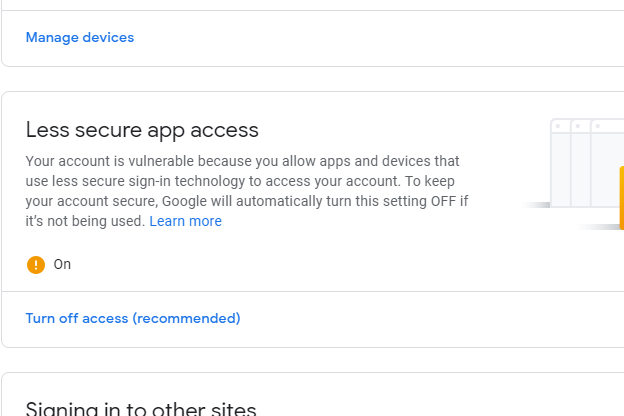Click the 'Your account is vulnerable' paragraph
This screenshot has height=416, width=624.
[x=247, y=191]
